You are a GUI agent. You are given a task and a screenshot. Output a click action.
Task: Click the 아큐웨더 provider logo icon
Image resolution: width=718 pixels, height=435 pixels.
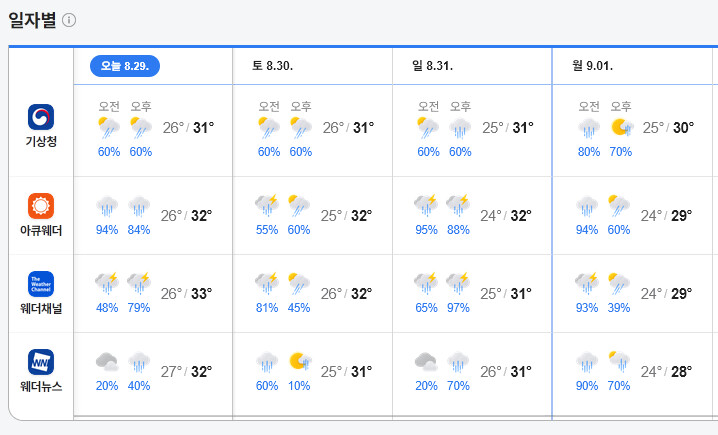click(41, 206)
